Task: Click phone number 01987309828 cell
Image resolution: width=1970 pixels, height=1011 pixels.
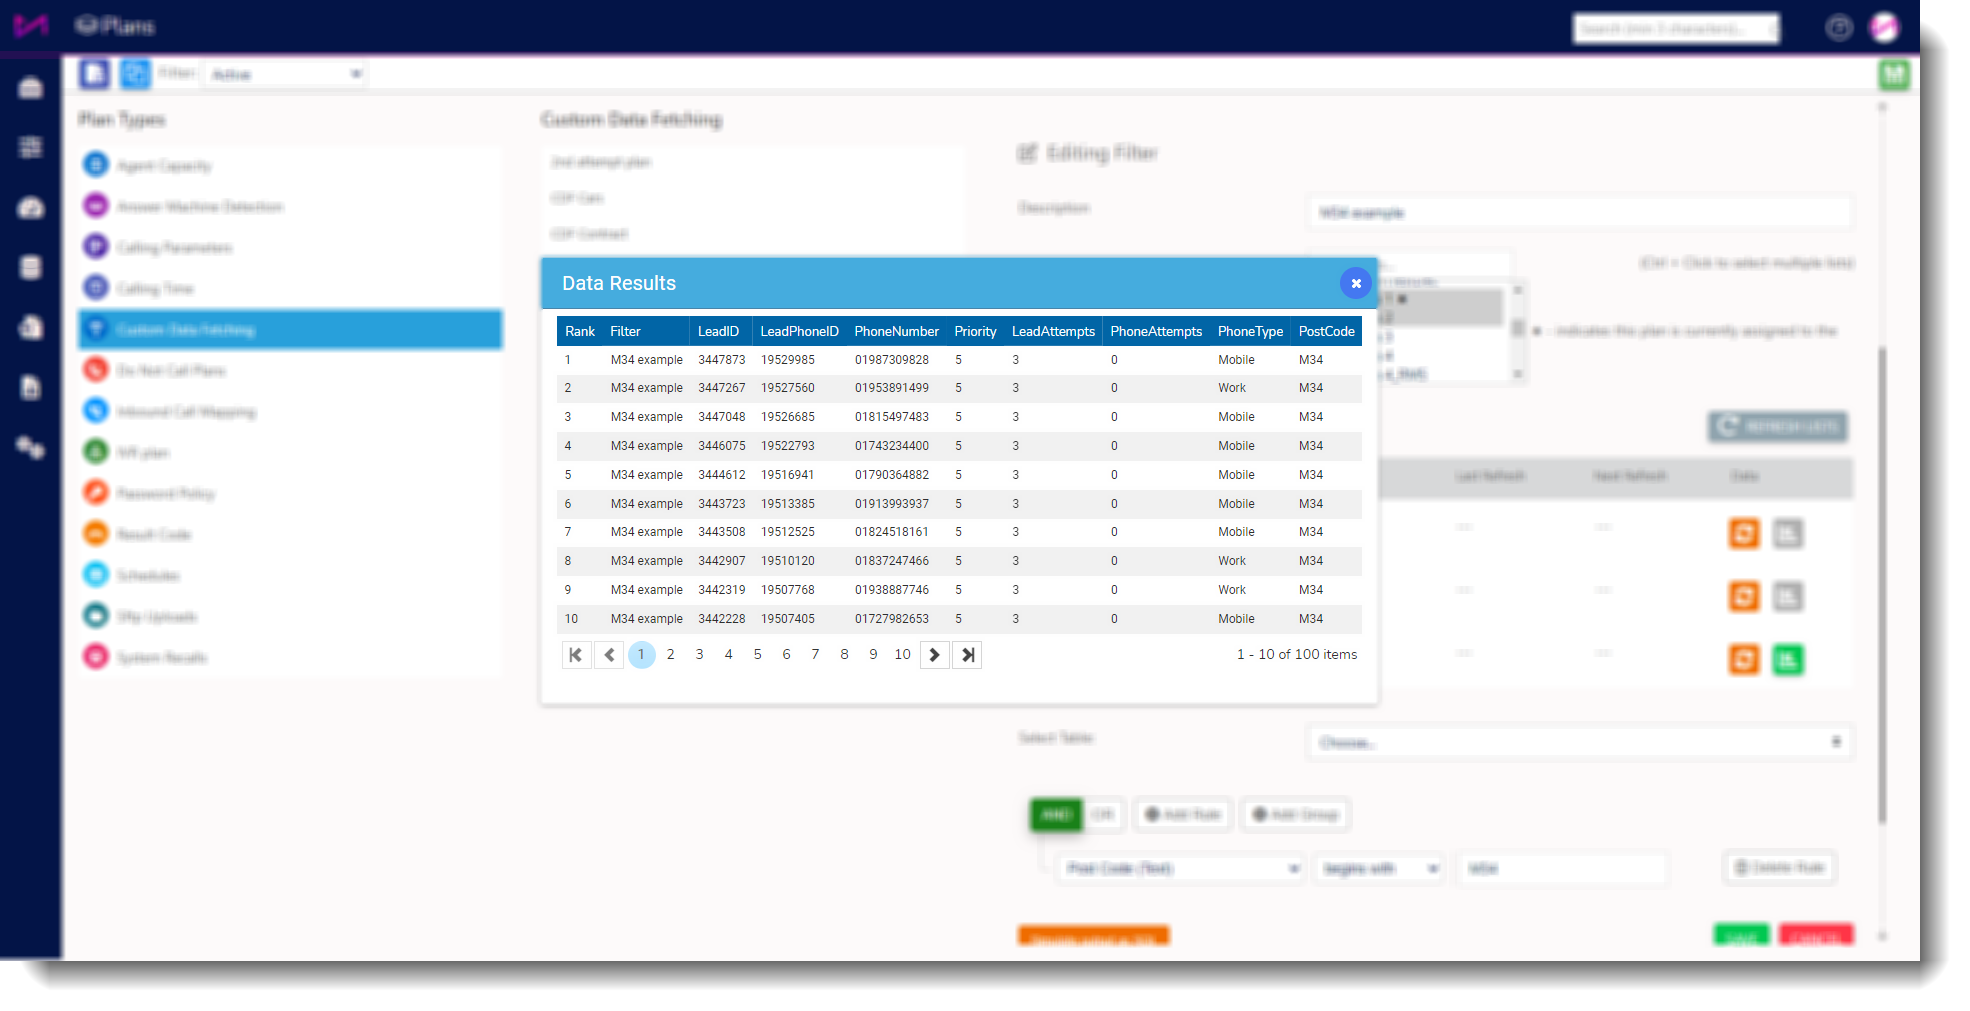Action: (x=892, y=360)
